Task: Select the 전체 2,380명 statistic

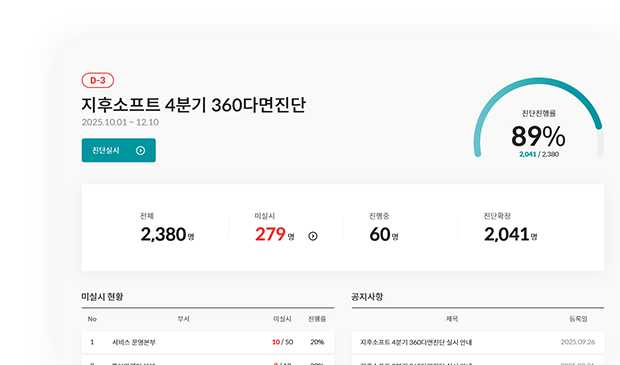Action: (x=167, y=228)
